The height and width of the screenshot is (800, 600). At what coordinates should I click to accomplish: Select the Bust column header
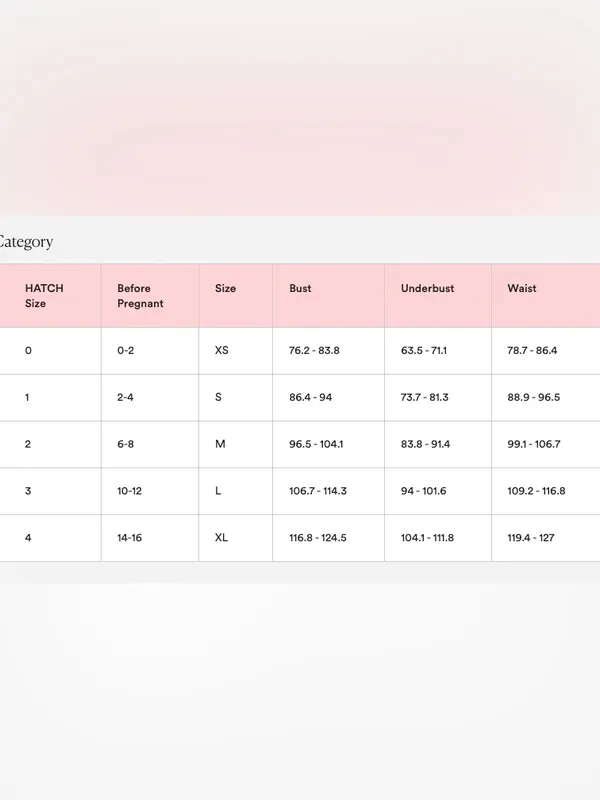[300, 288]
